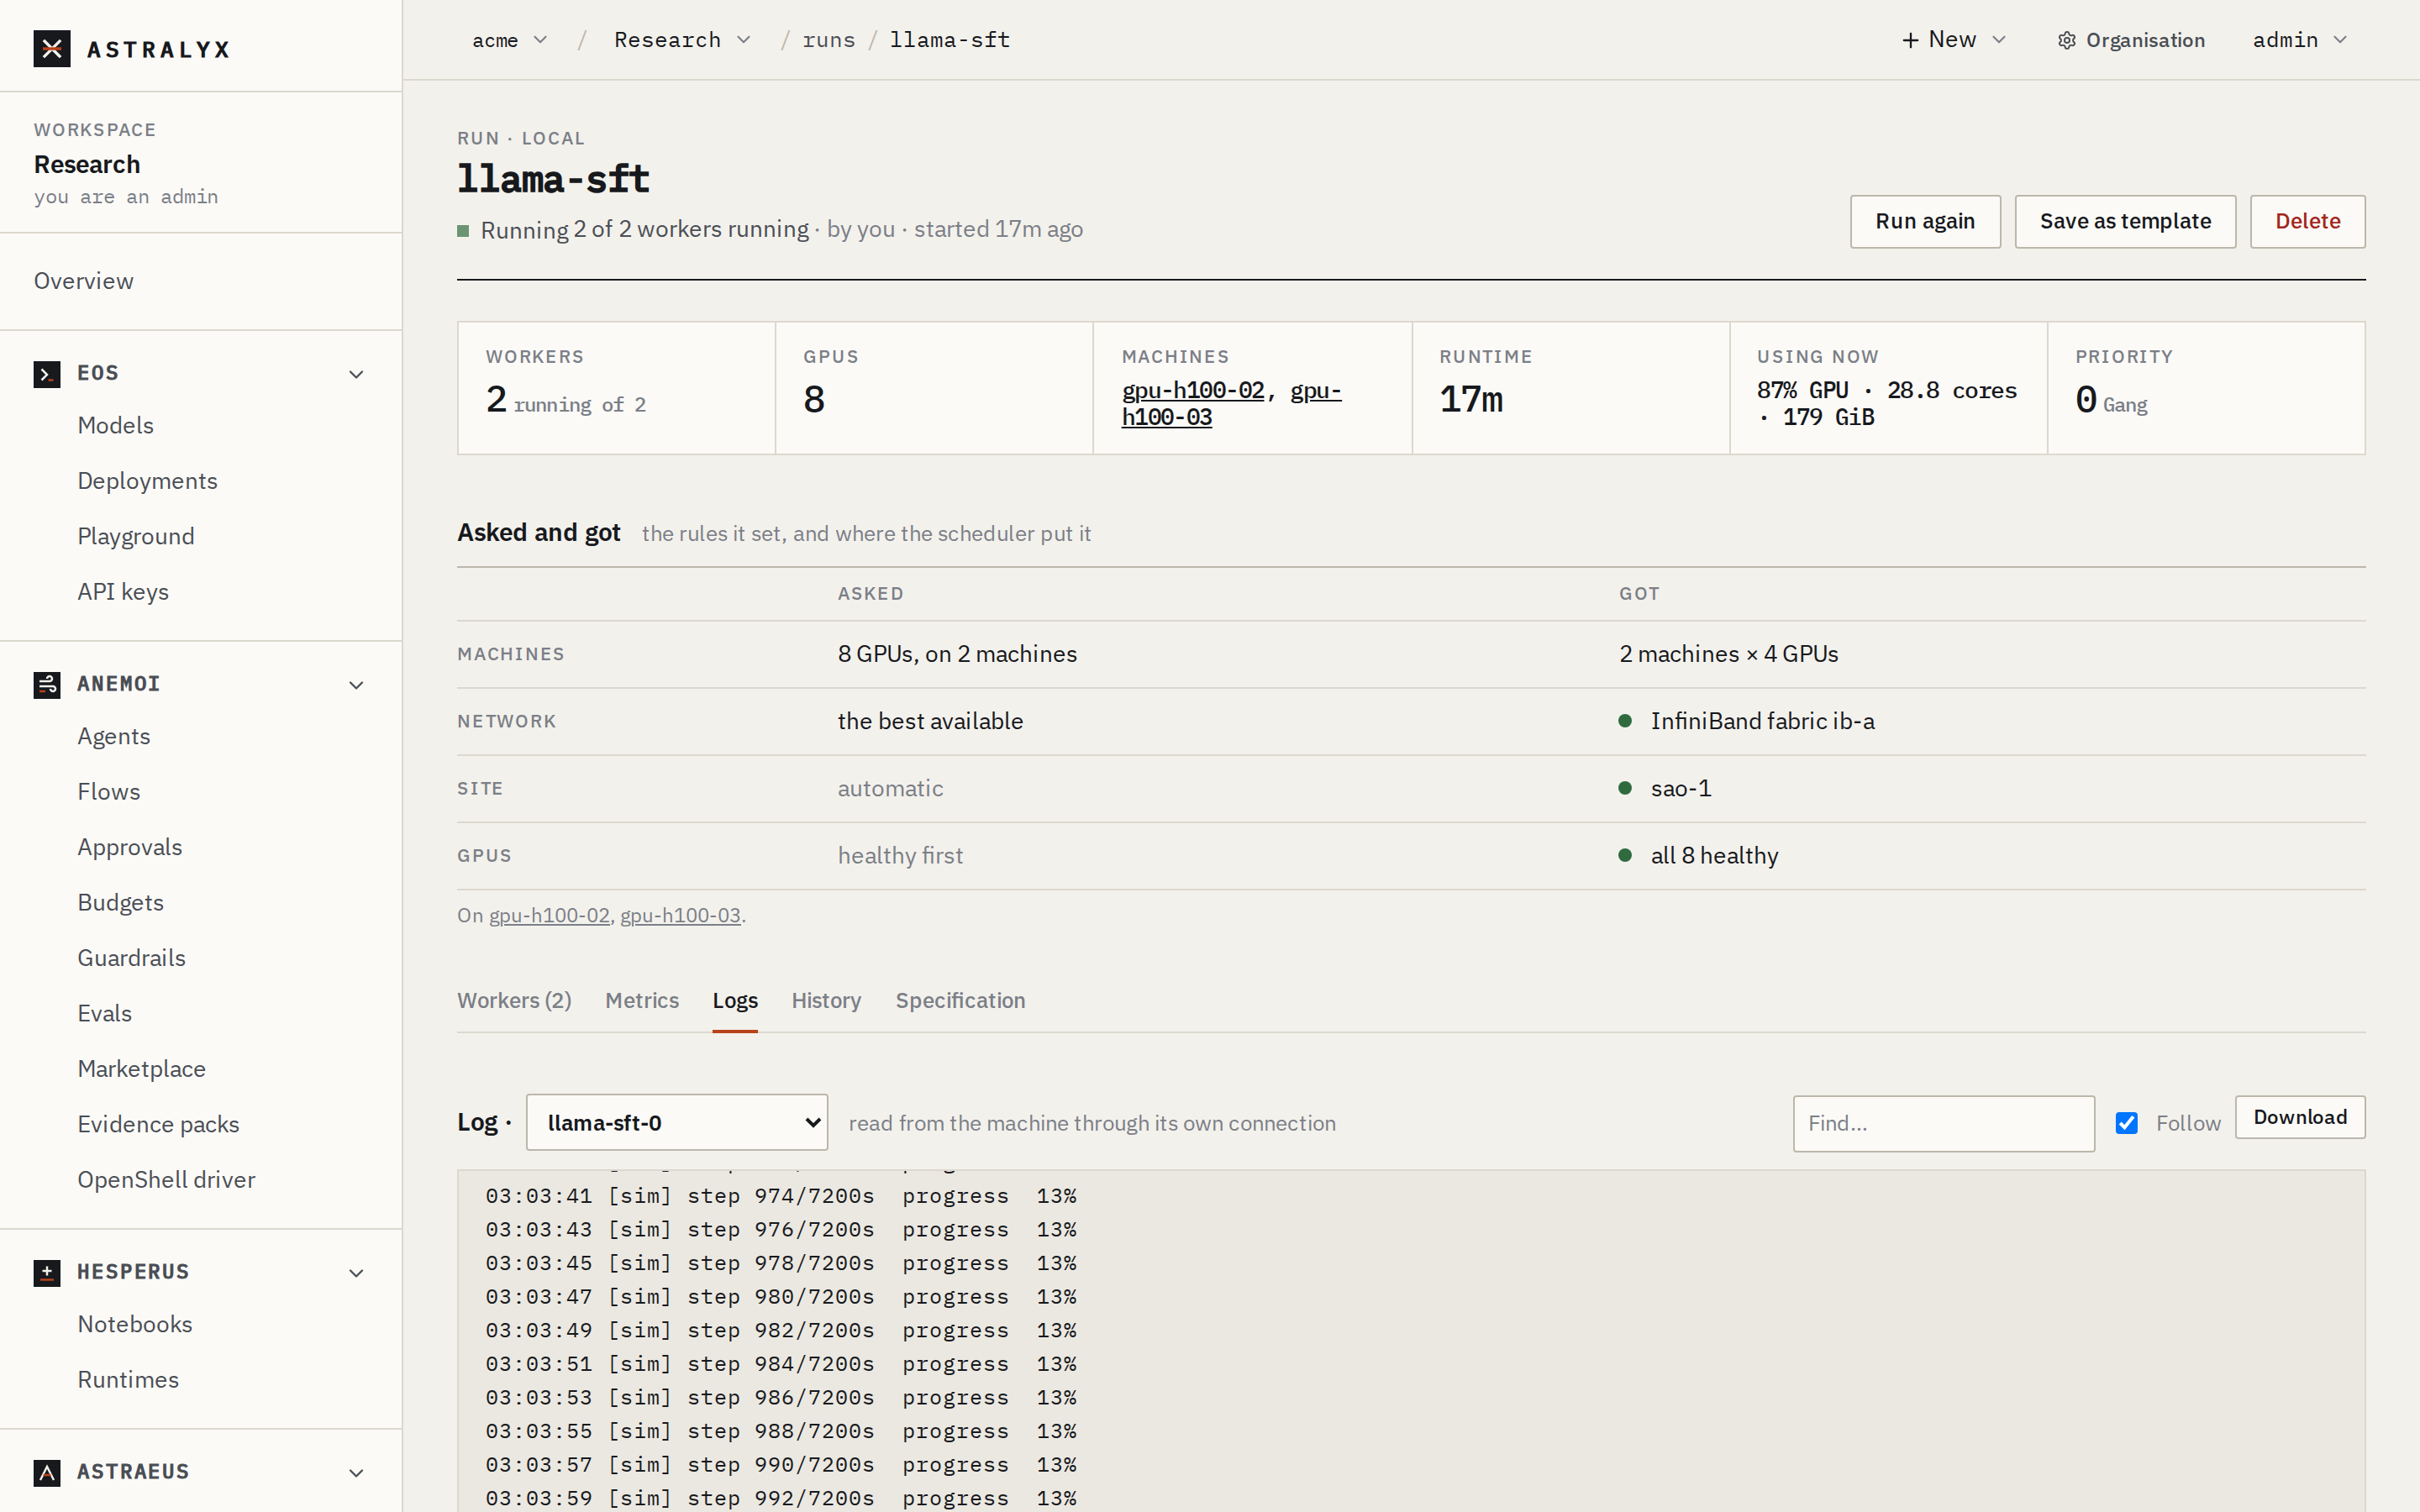Open API keys page
The width and height of the screenshot is (2420, 1512).
click(x=123, y=592)
